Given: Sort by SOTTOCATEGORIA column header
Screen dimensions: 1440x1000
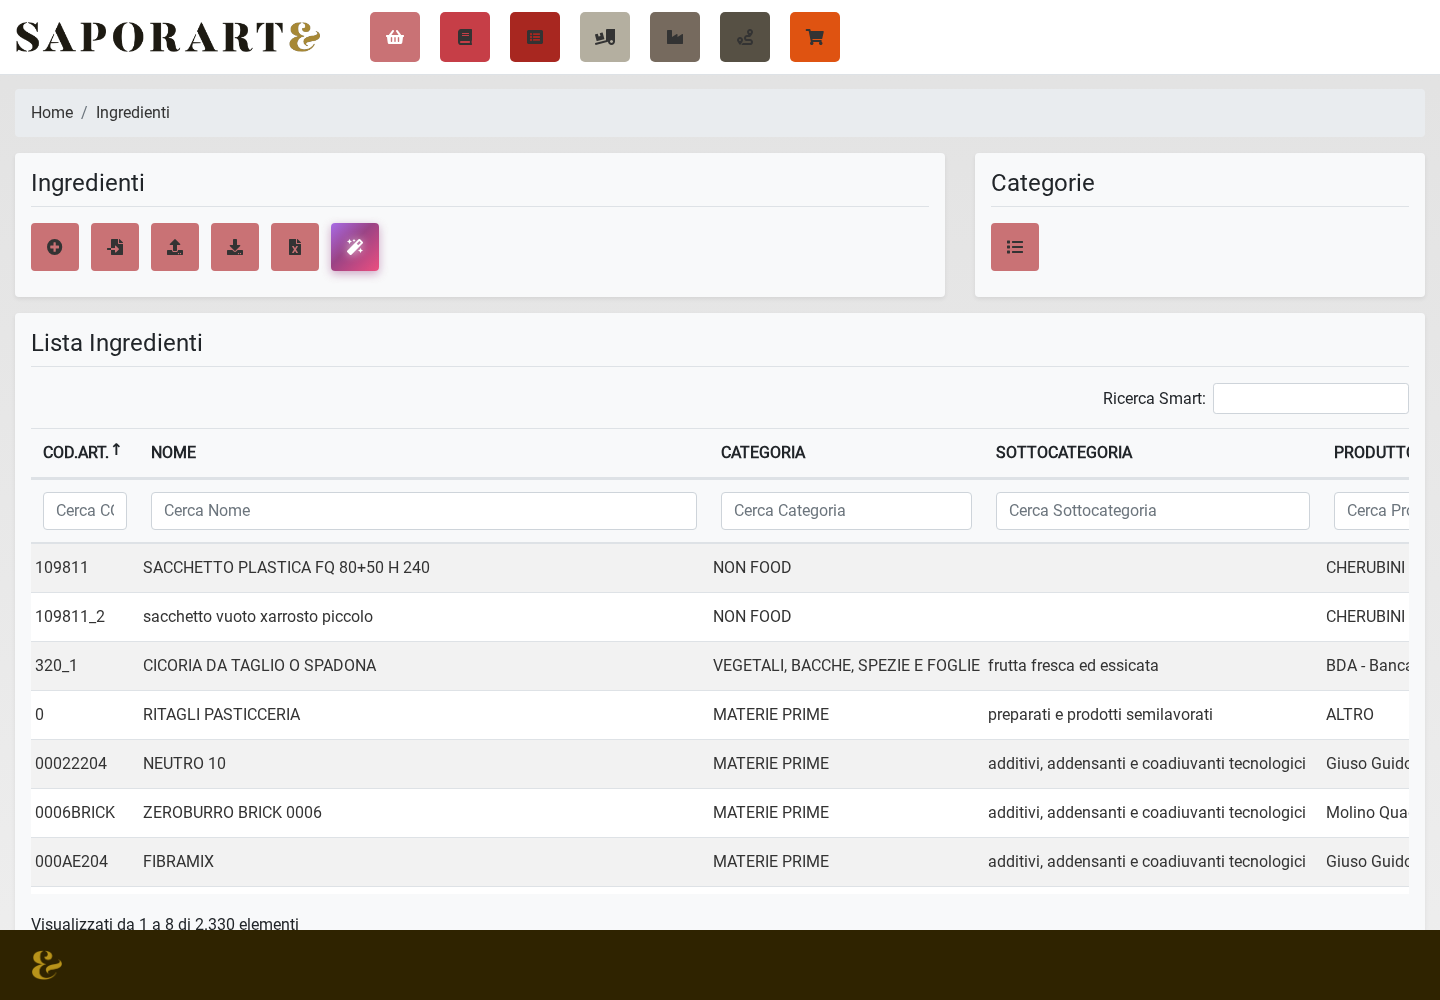Looking at the screenshot, I should click(1153, 453).
